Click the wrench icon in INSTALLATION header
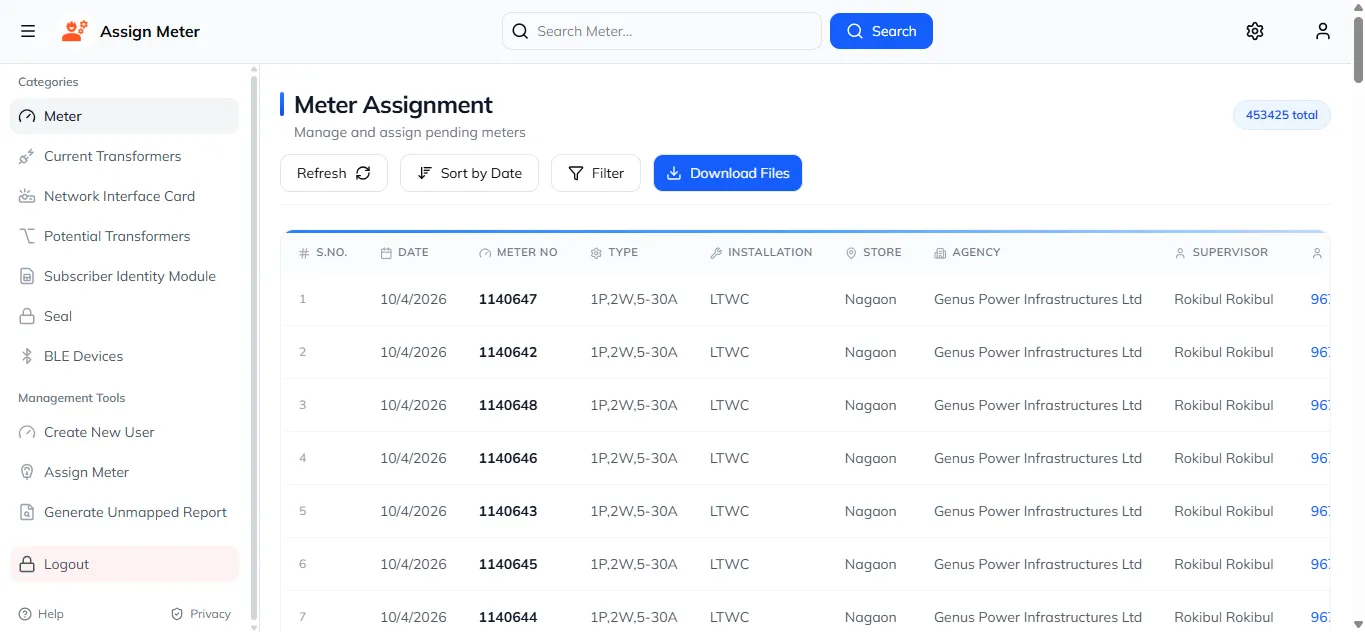 (x=716, y=253)
